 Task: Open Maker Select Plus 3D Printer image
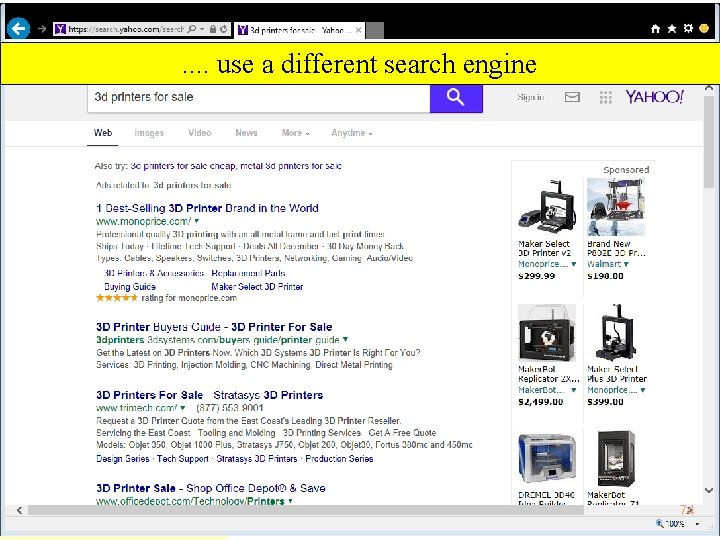616,333
